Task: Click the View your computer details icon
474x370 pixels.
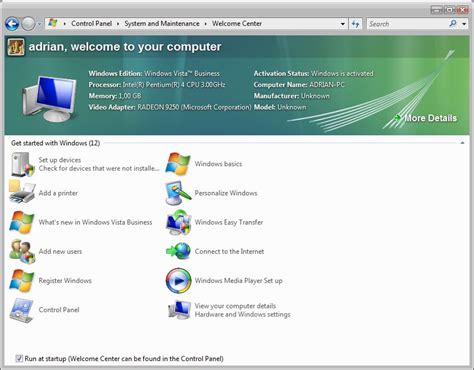Action: tap(179, 310)
